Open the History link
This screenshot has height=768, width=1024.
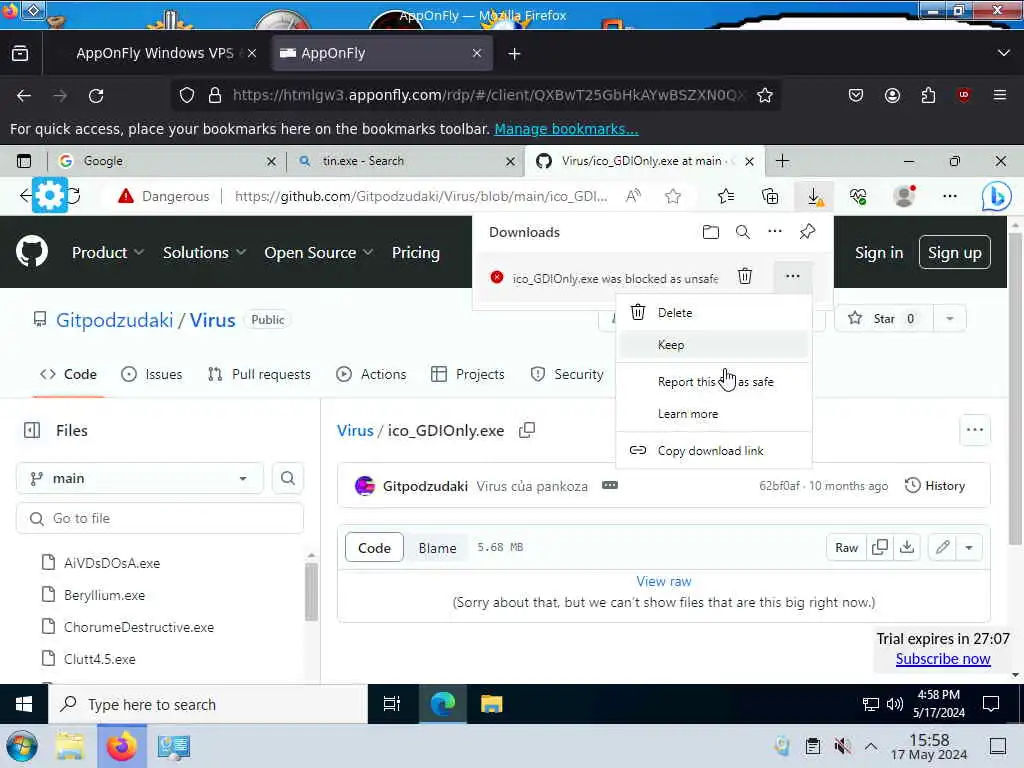coord(935,486)
